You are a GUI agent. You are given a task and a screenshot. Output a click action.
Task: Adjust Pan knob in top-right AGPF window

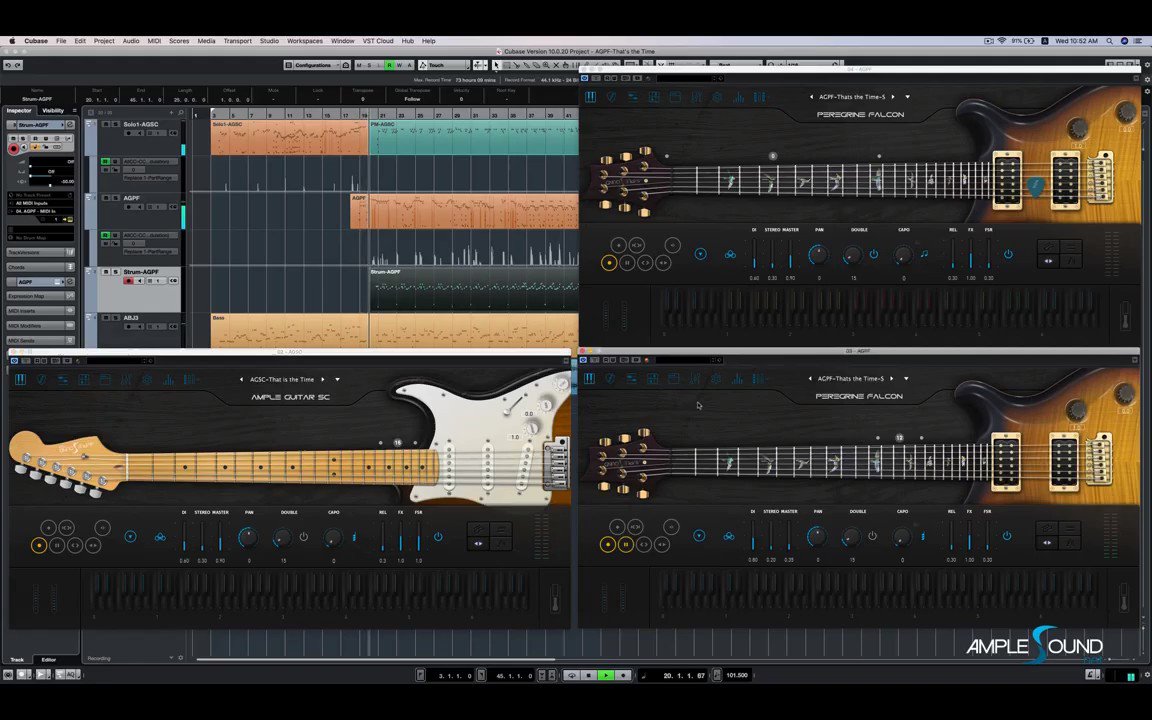click(x=818, y=255)
